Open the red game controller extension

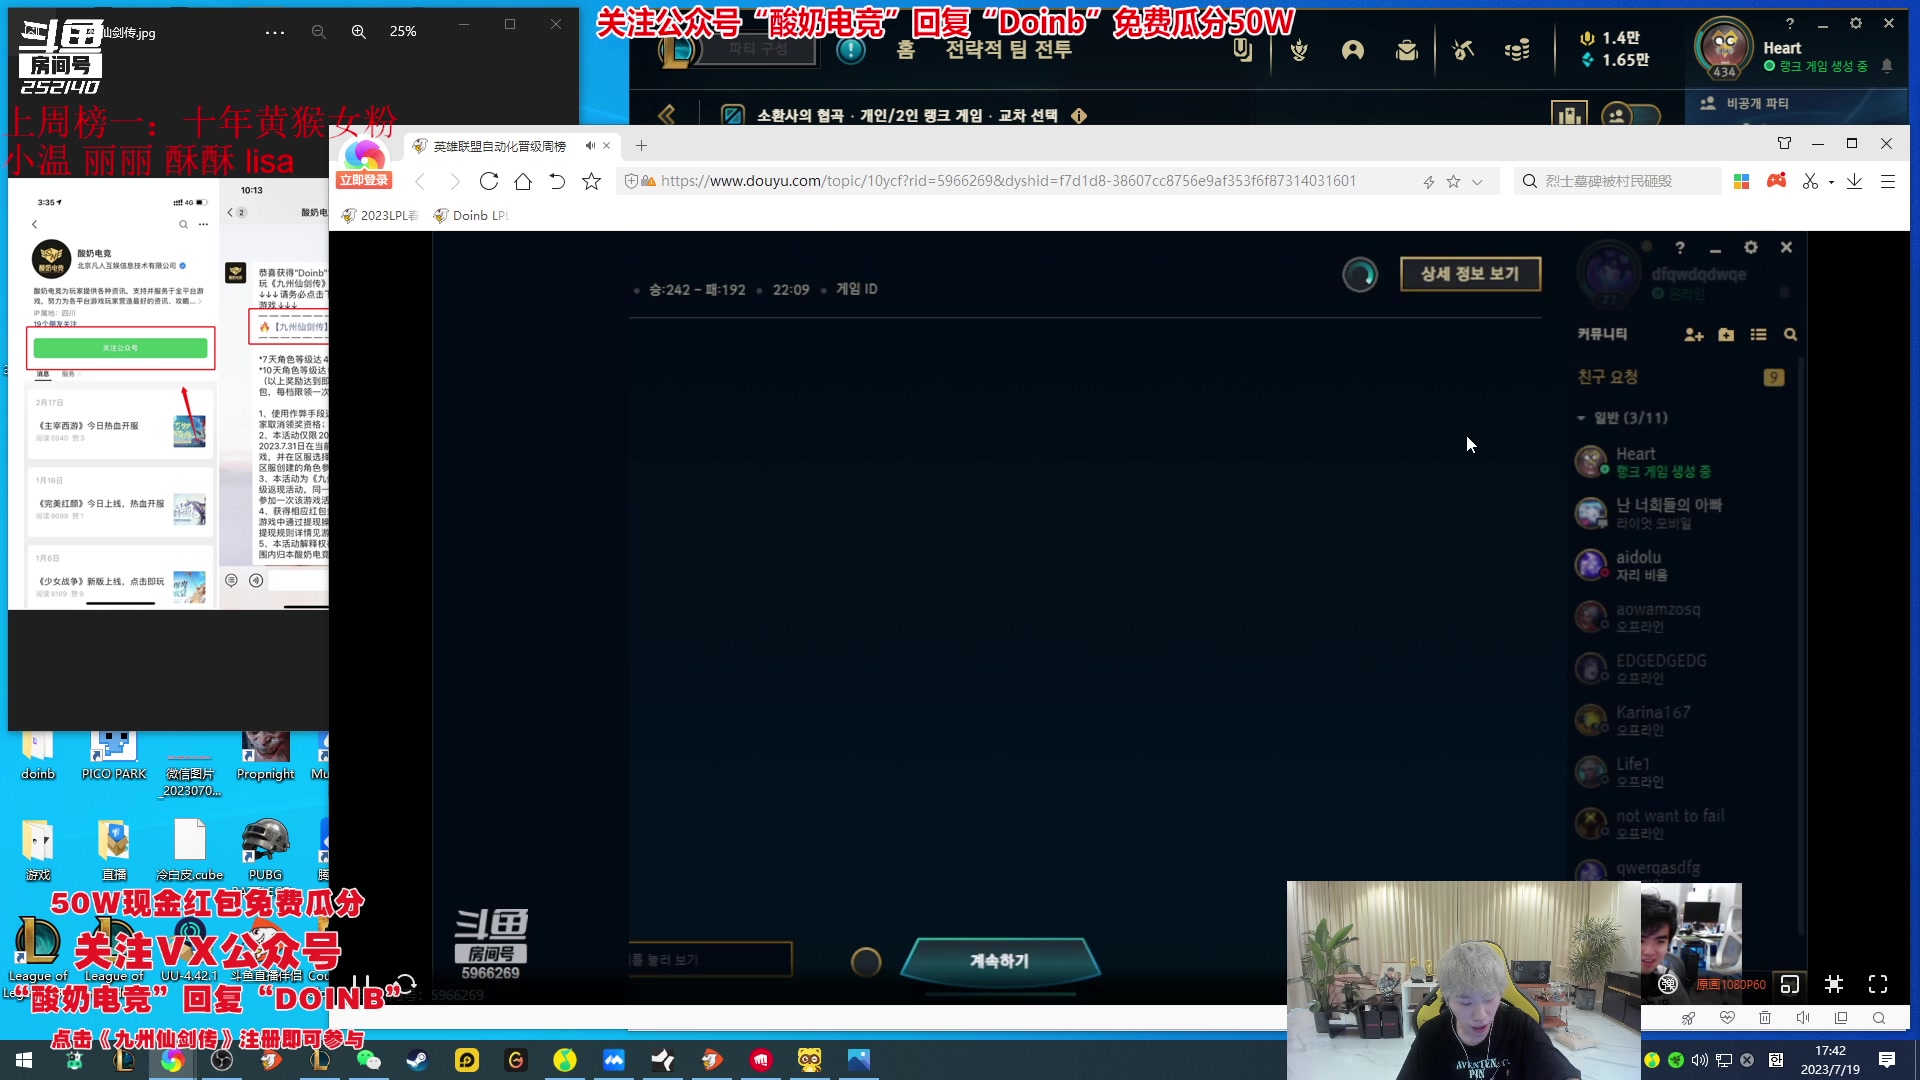coord(1776,181)
